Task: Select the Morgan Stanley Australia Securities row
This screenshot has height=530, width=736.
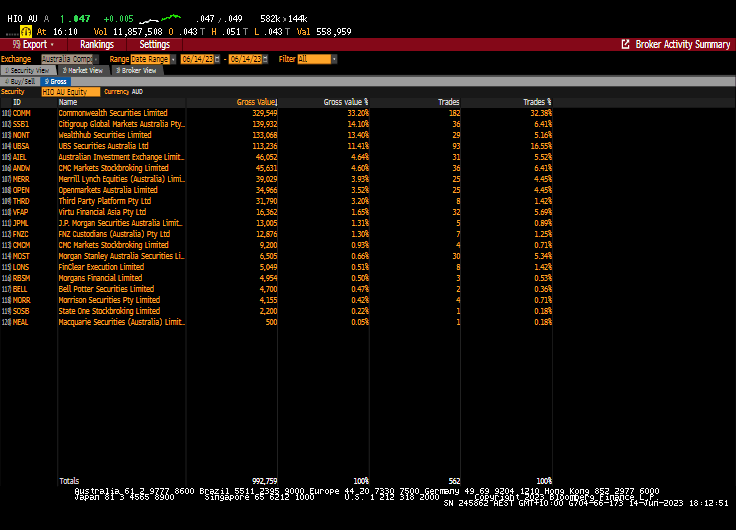Action: click(x=276, y=256)
